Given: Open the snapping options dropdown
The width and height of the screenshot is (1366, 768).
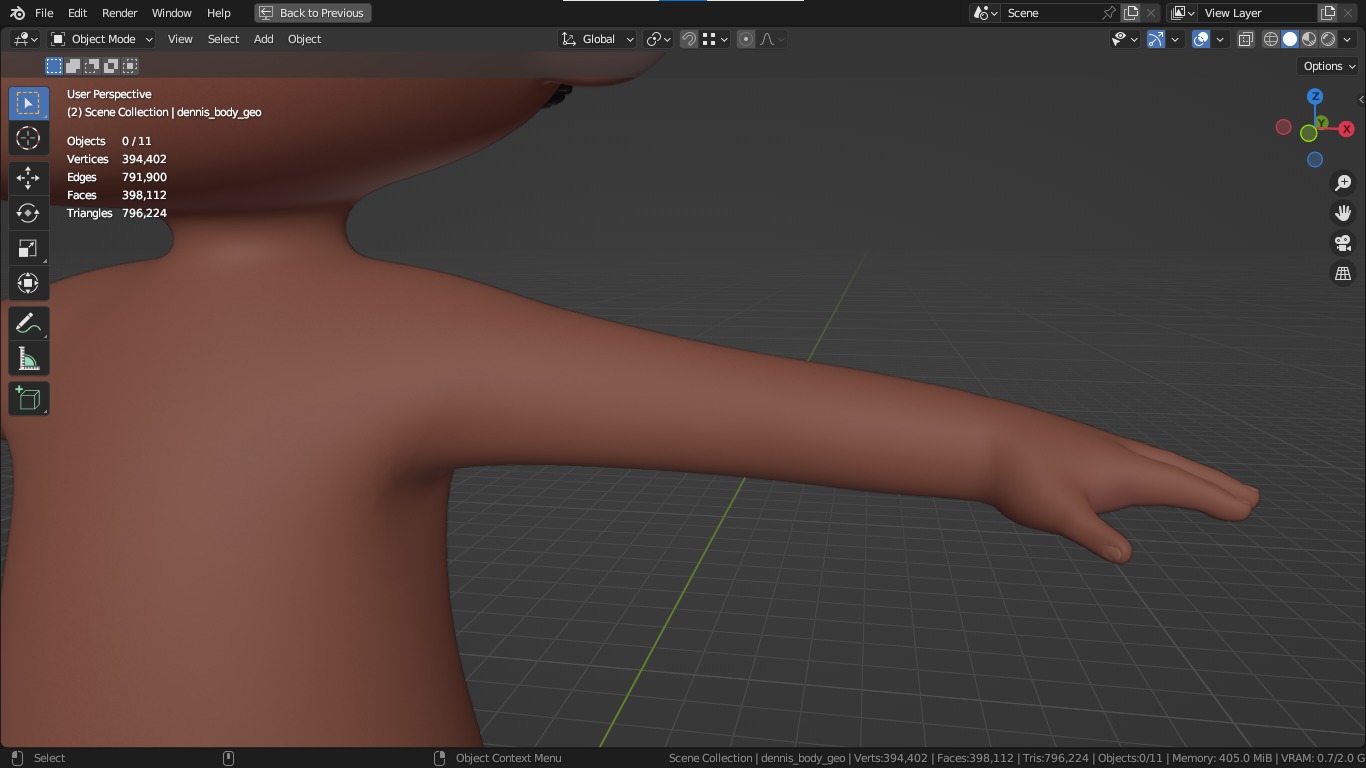Looking at the screenshot, I should 713,39.
